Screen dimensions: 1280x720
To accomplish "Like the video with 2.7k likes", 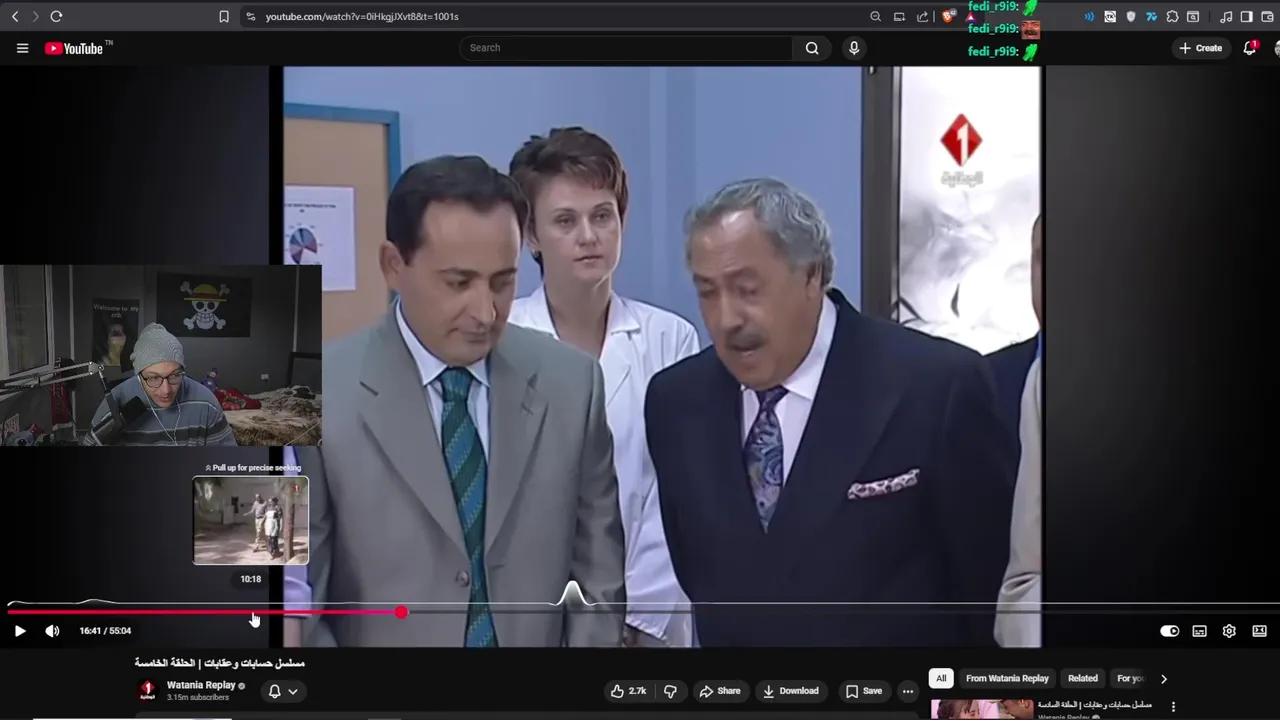I will pyautogui.click(x=628, y=691).
